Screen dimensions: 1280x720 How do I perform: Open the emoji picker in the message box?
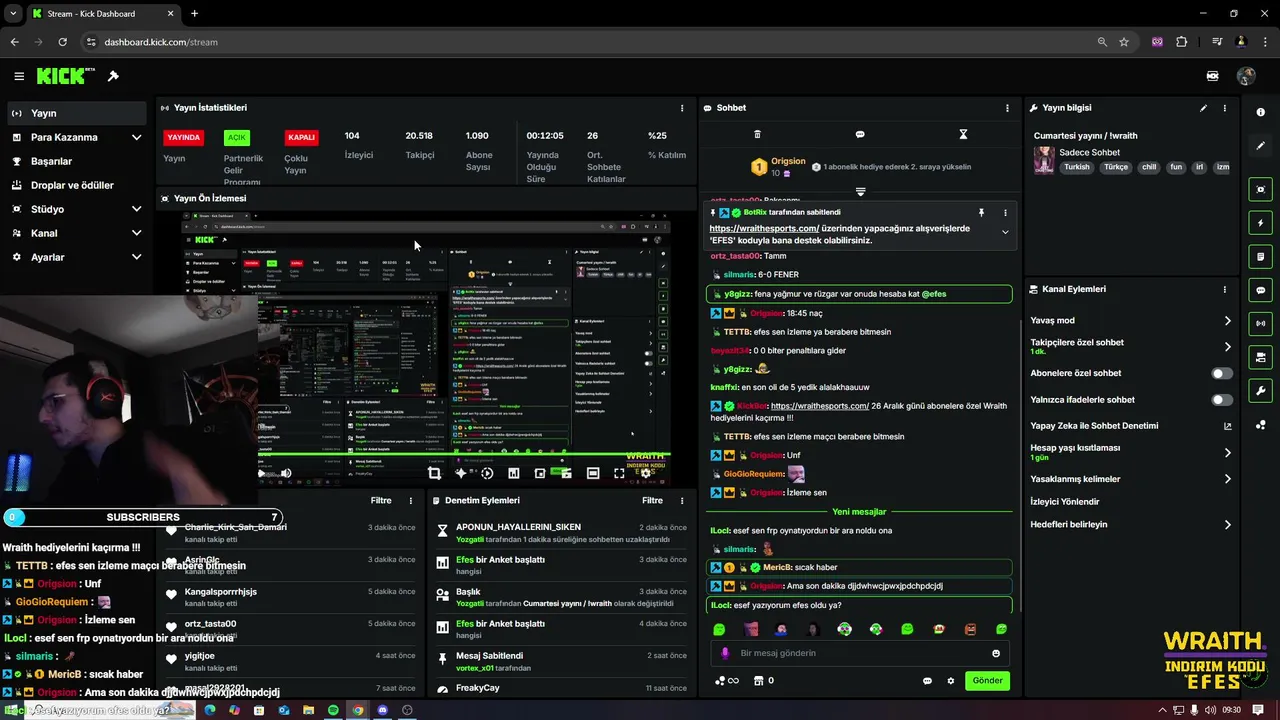point(996,653)
